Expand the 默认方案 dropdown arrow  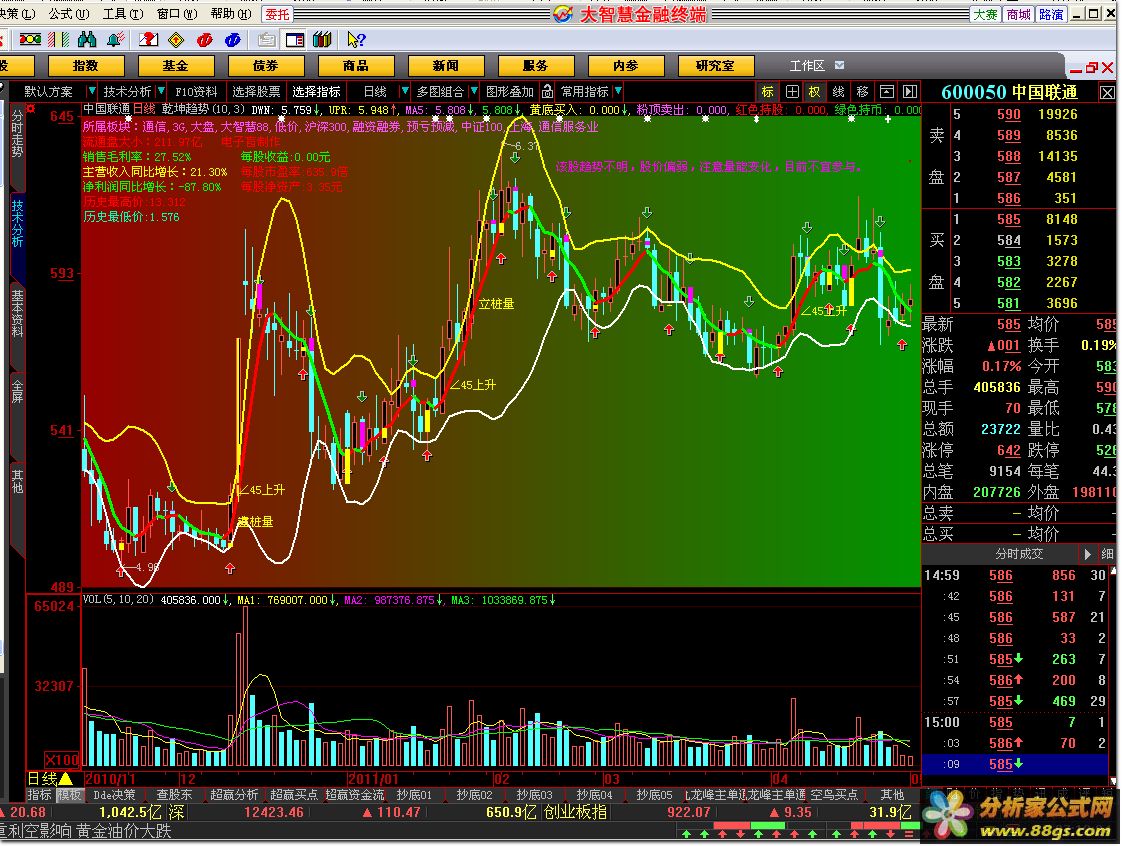91,91
